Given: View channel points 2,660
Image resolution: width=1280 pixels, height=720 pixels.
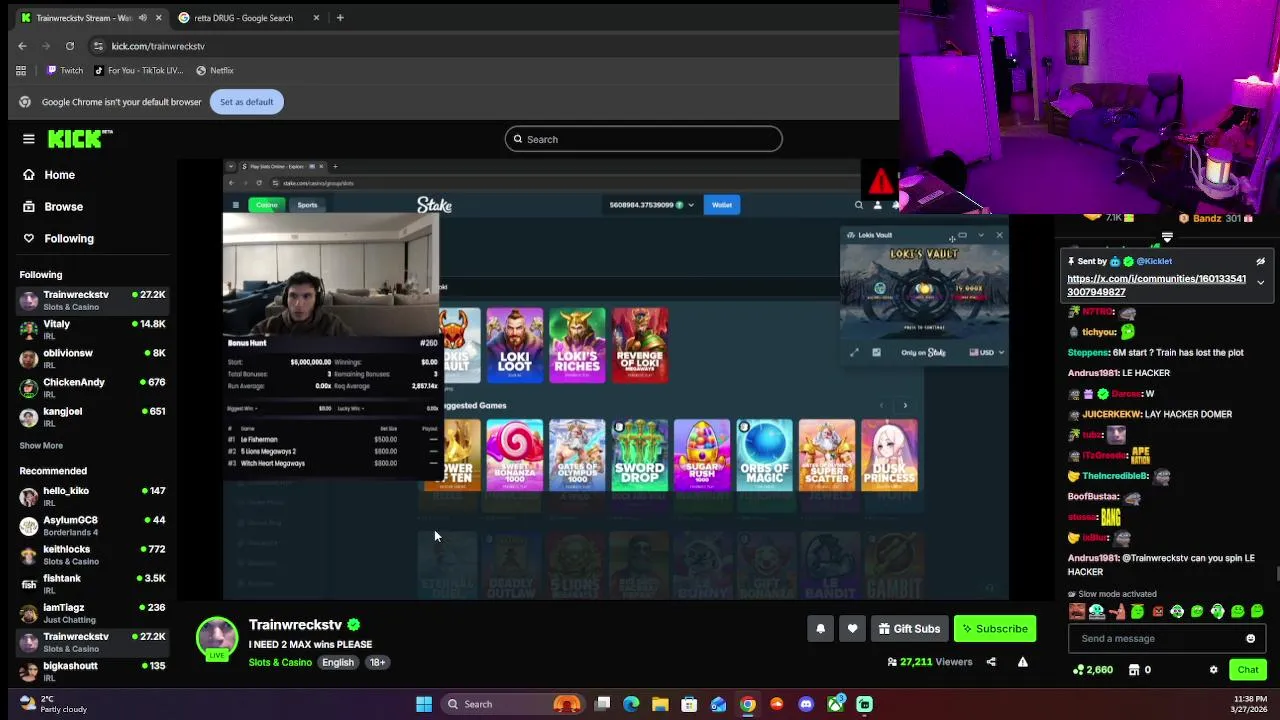Looking at the screenshot, I should click(x=1093, y=670).
